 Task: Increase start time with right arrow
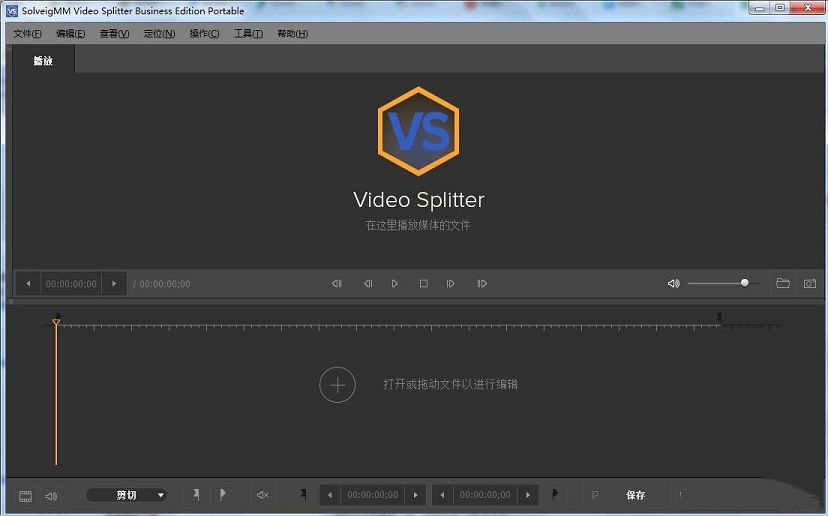(416, 495)
